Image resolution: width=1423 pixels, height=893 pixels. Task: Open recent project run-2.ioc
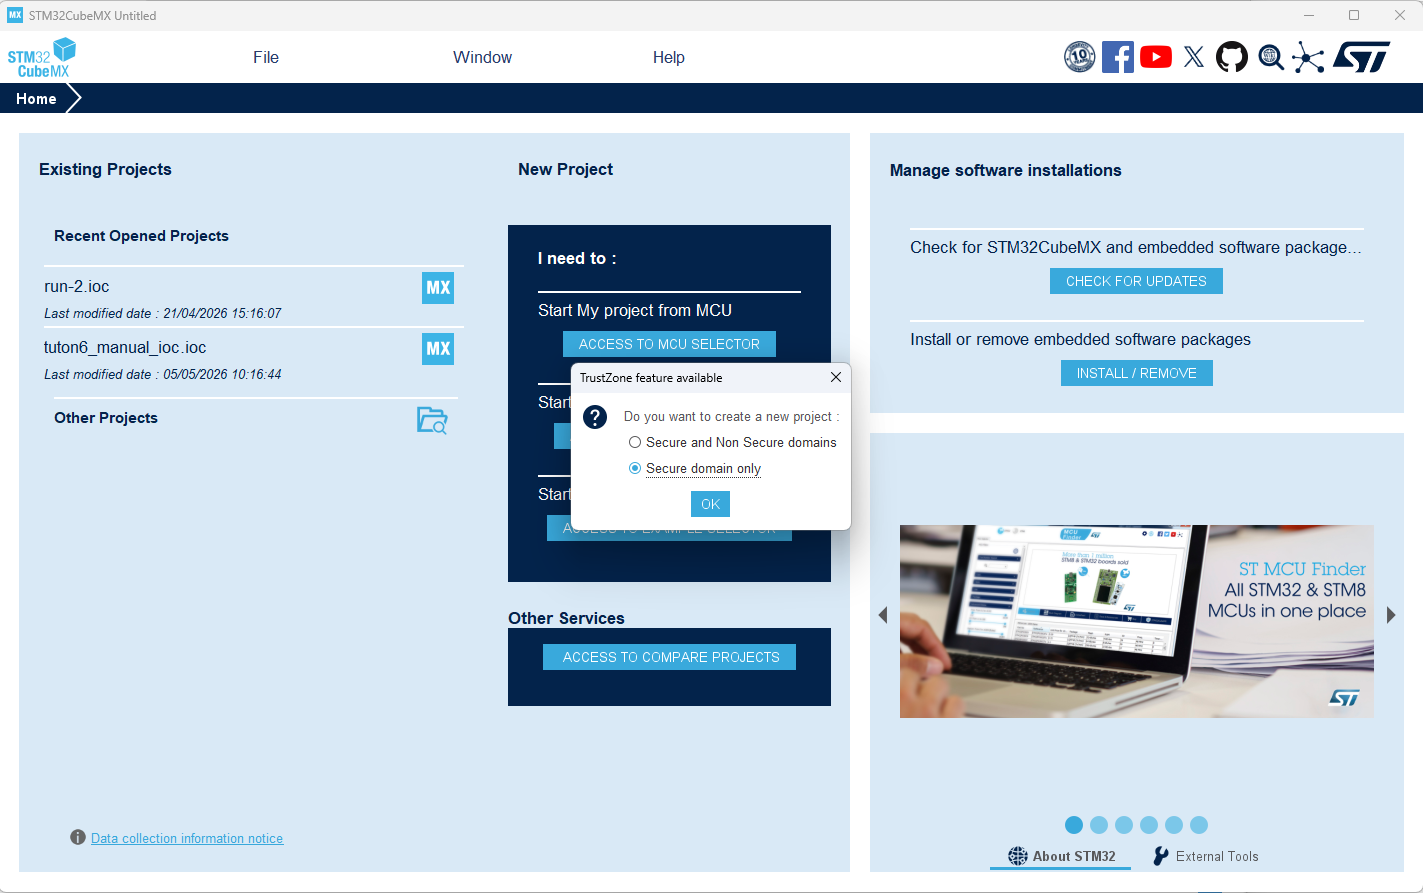tap(77, 287)
